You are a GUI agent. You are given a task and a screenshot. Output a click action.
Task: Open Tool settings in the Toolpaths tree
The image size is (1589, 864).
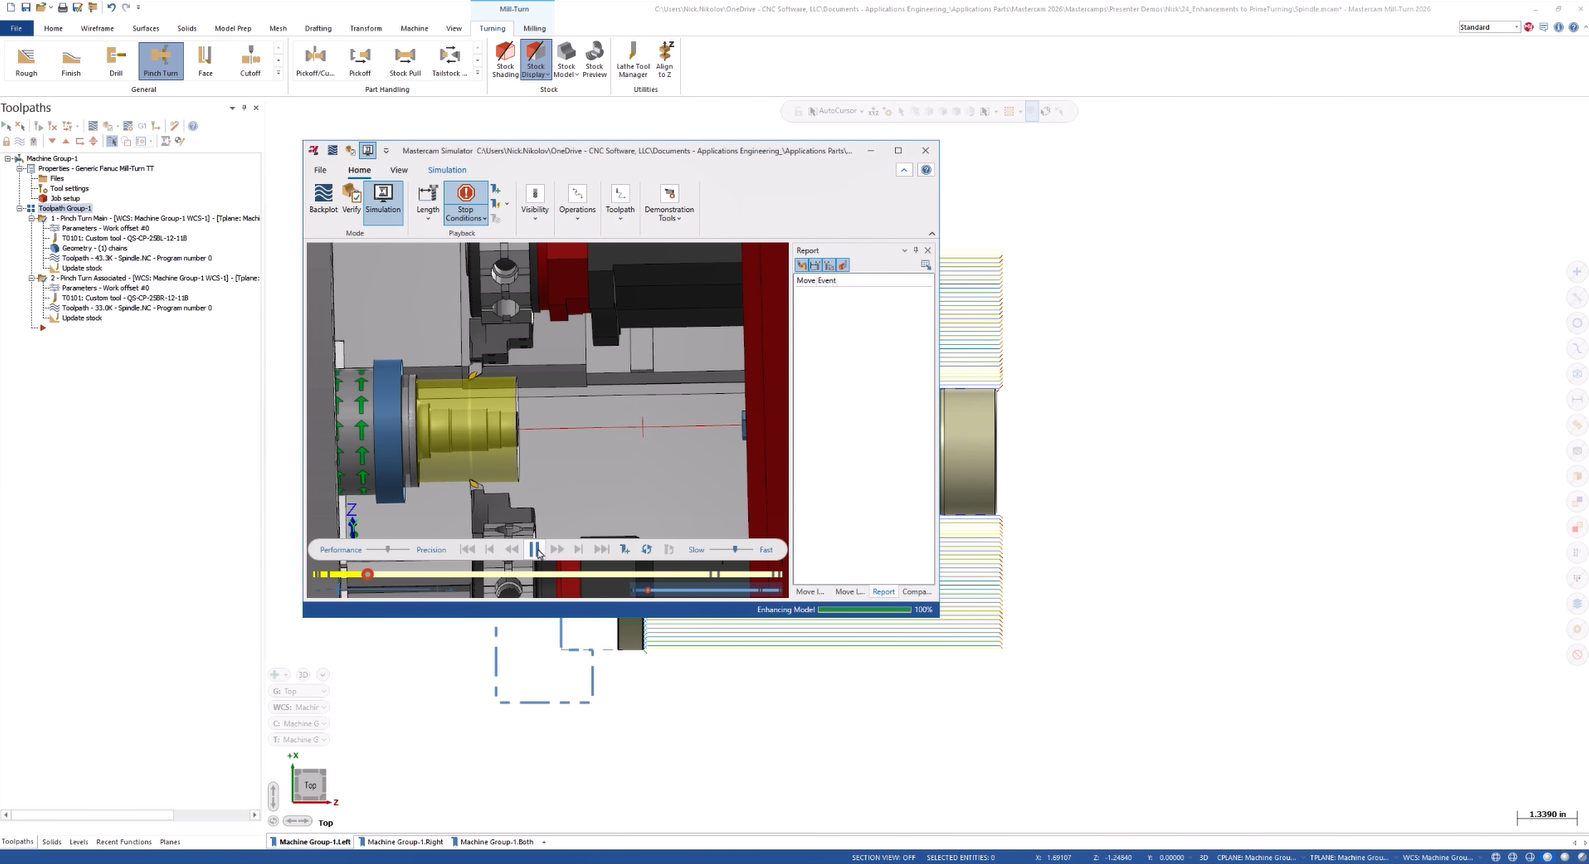pos(69,188)
